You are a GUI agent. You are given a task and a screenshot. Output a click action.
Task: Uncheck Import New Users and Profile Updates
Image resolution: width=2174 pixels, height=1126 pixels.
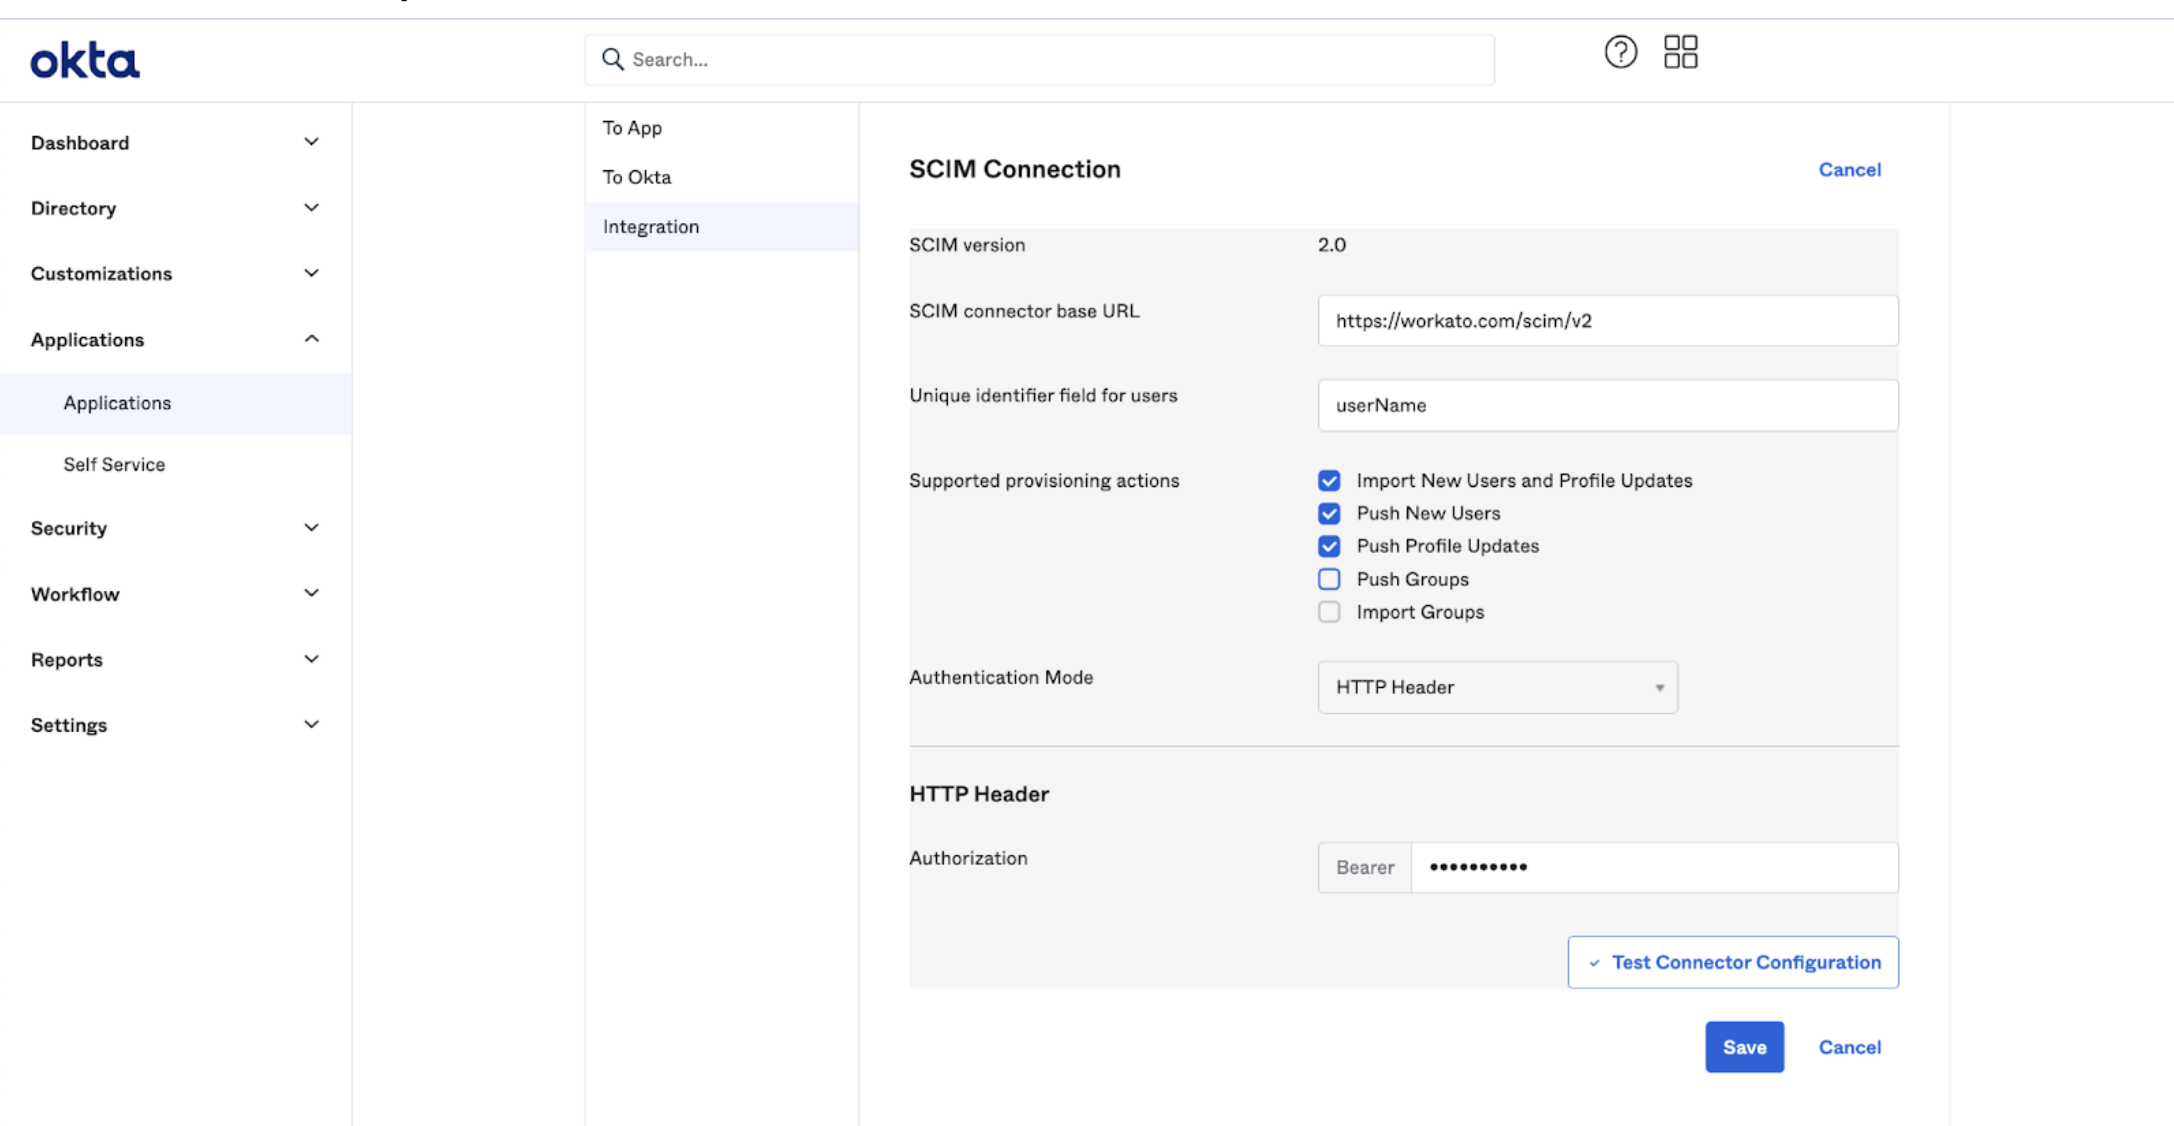coord(1328,481)
